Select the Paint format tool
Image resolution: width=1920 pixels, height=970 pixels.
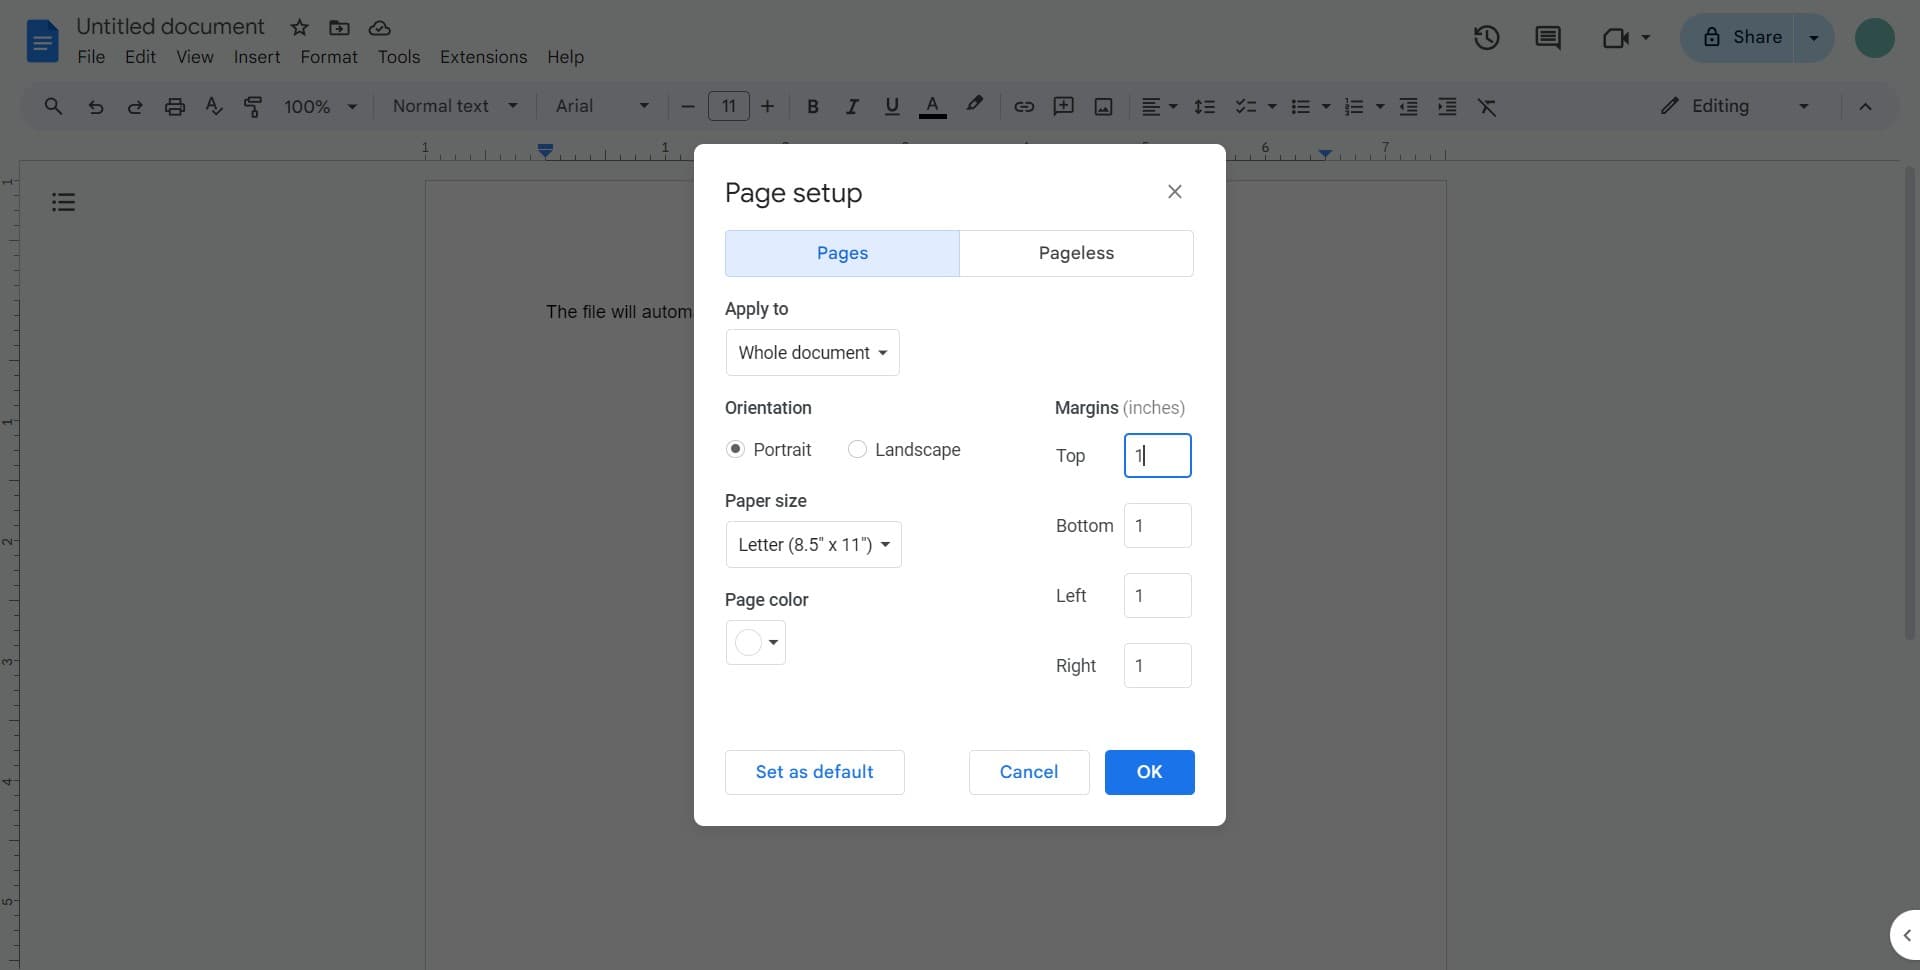pyautogui.click(x=253, y=106)
